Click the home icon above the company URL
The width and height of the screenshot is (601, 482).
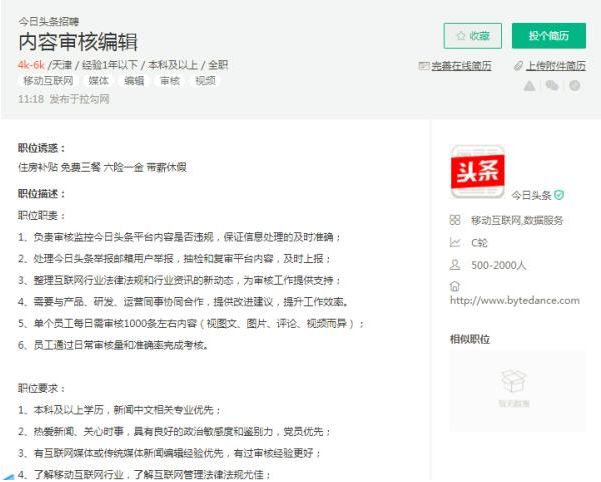455,286
